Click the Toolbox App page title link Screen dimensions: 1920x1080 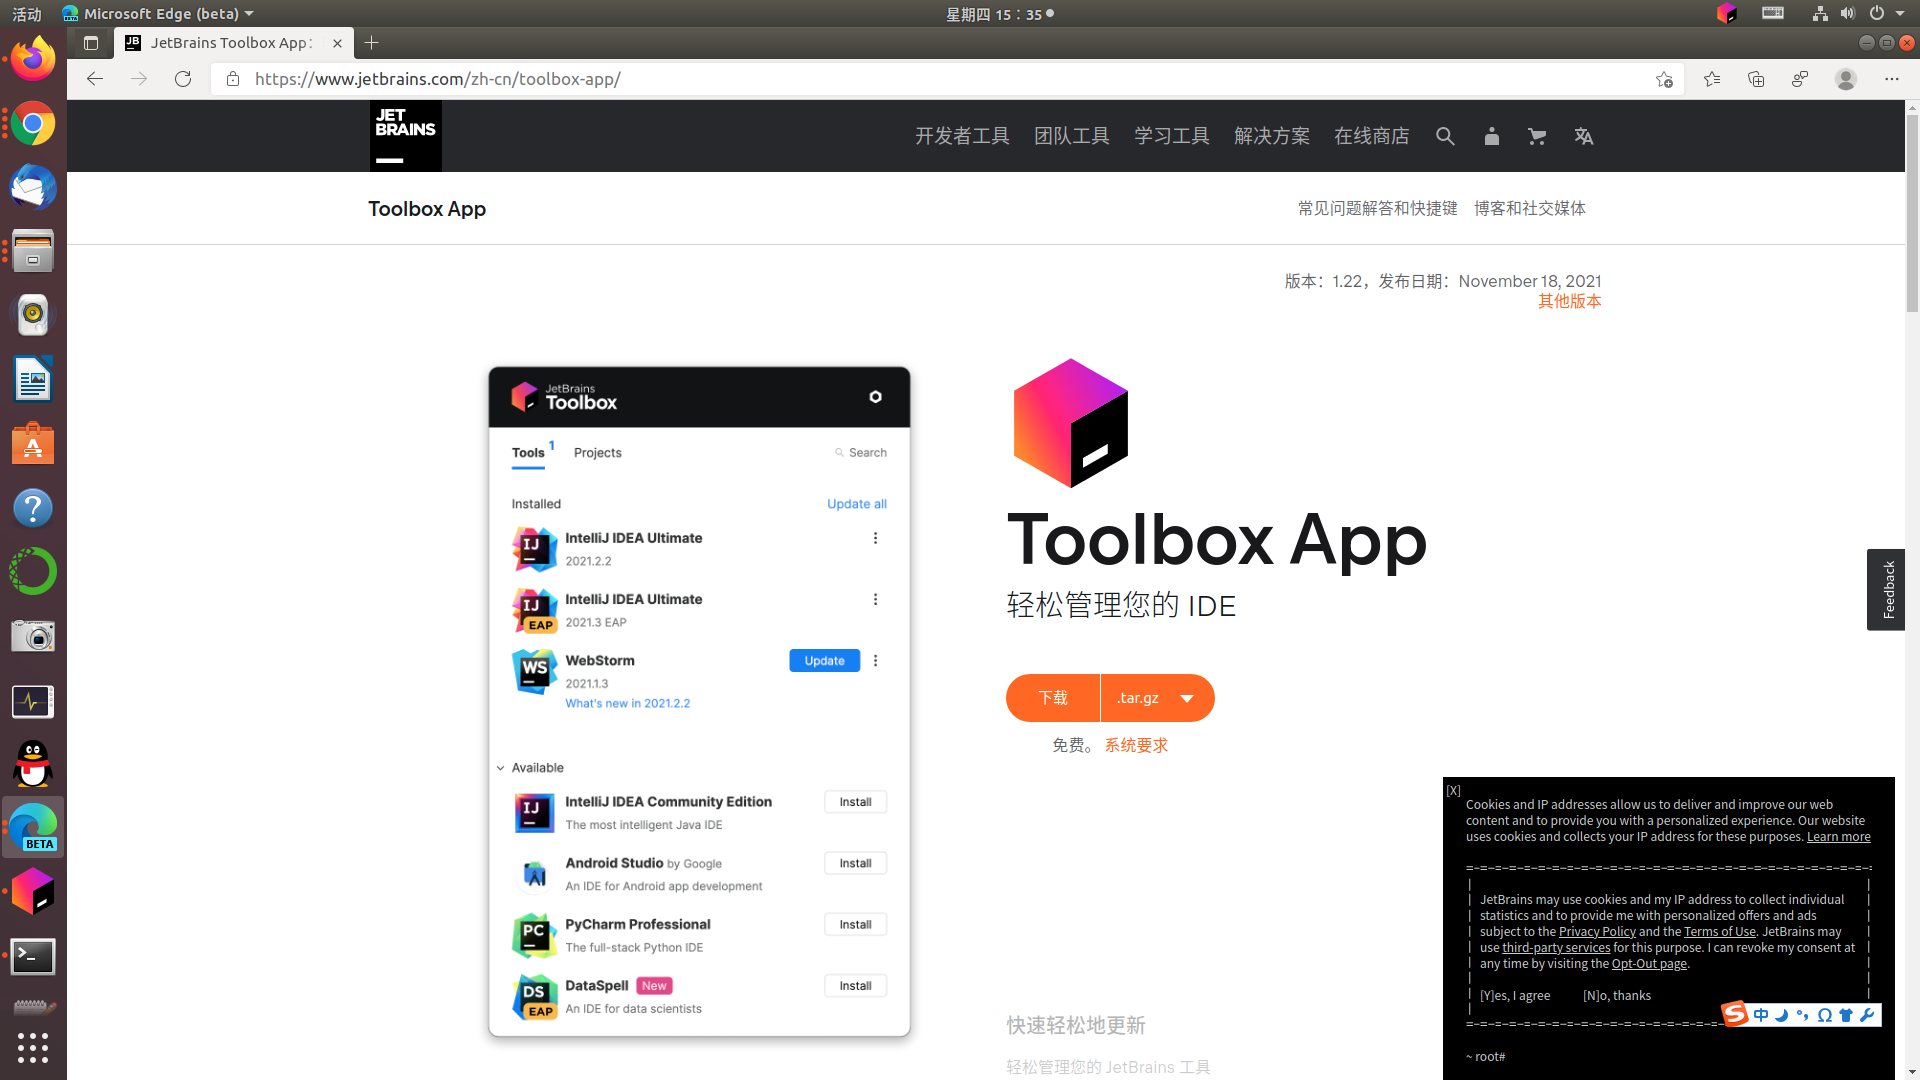pyautogui.click(x=427, y=208)
